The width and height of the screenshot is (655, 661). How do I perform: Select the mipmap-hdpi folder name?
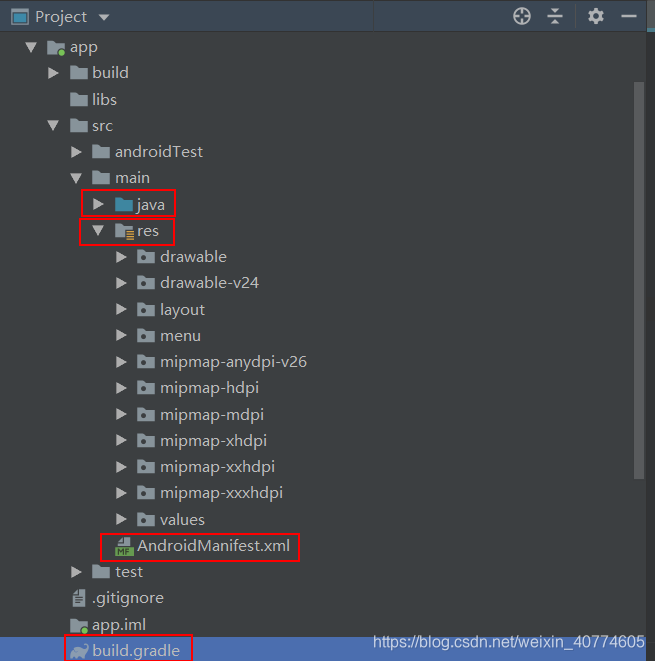pos(209,388)
